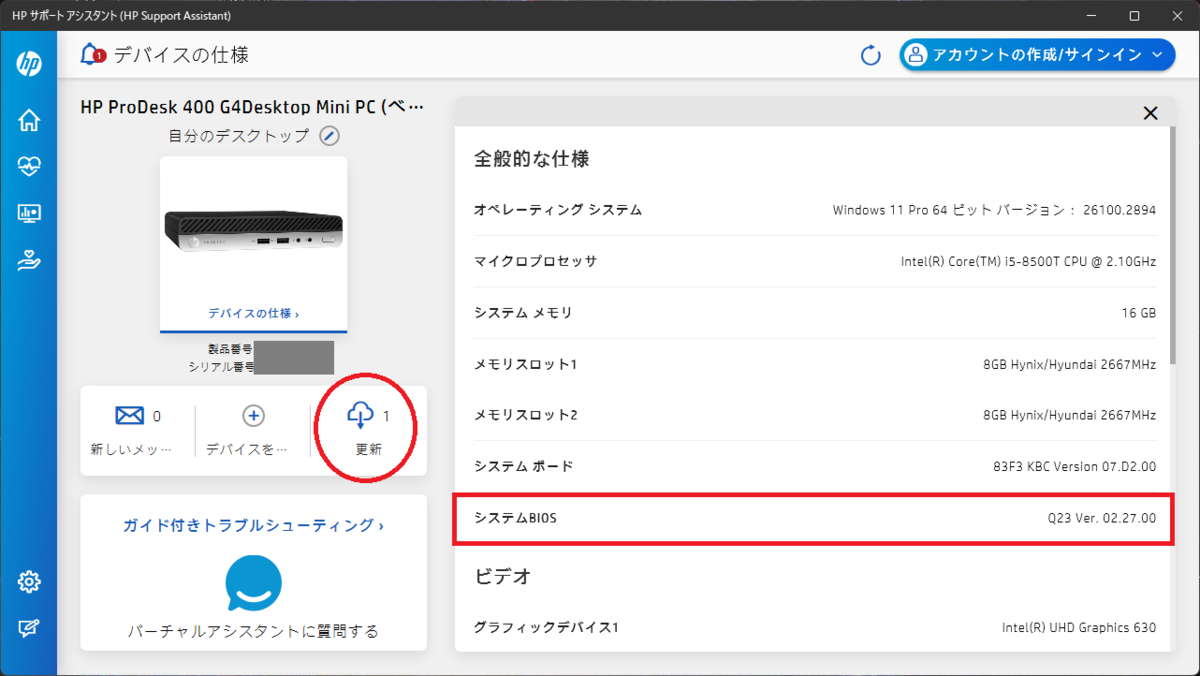Select the メモリスロット1 row label
The width and height of the screenshot is (1200, 676).
coord(526,364)
